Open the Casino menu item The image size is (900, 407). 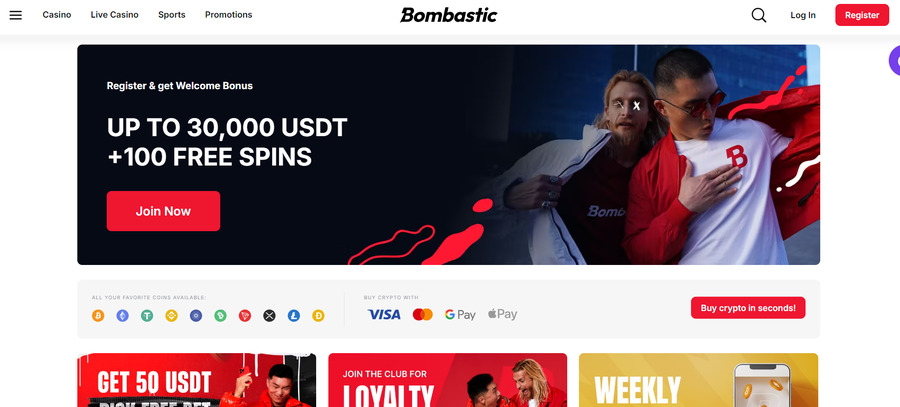pyautogui.click(x=57, y=15)
